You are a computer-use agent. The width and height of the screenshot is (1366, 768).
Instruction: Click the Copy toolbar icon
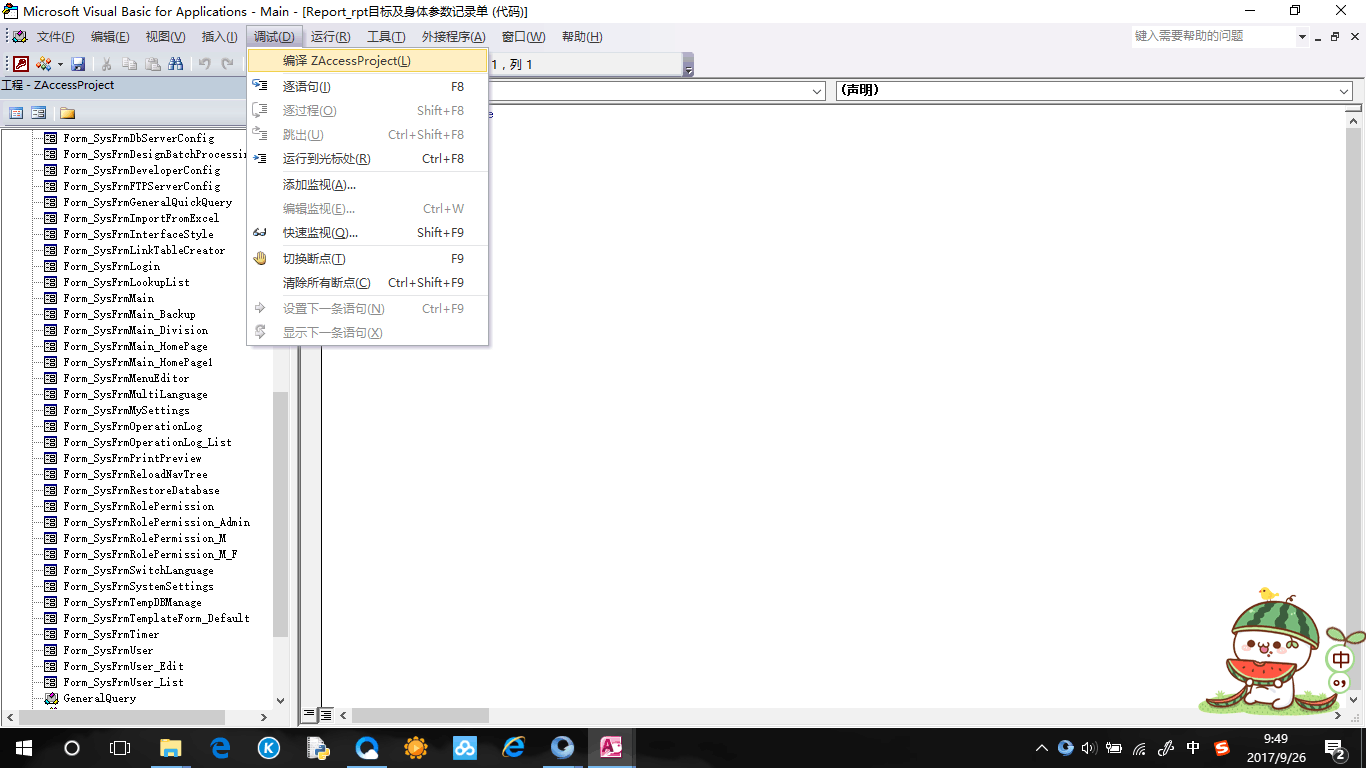pos(129,63)
